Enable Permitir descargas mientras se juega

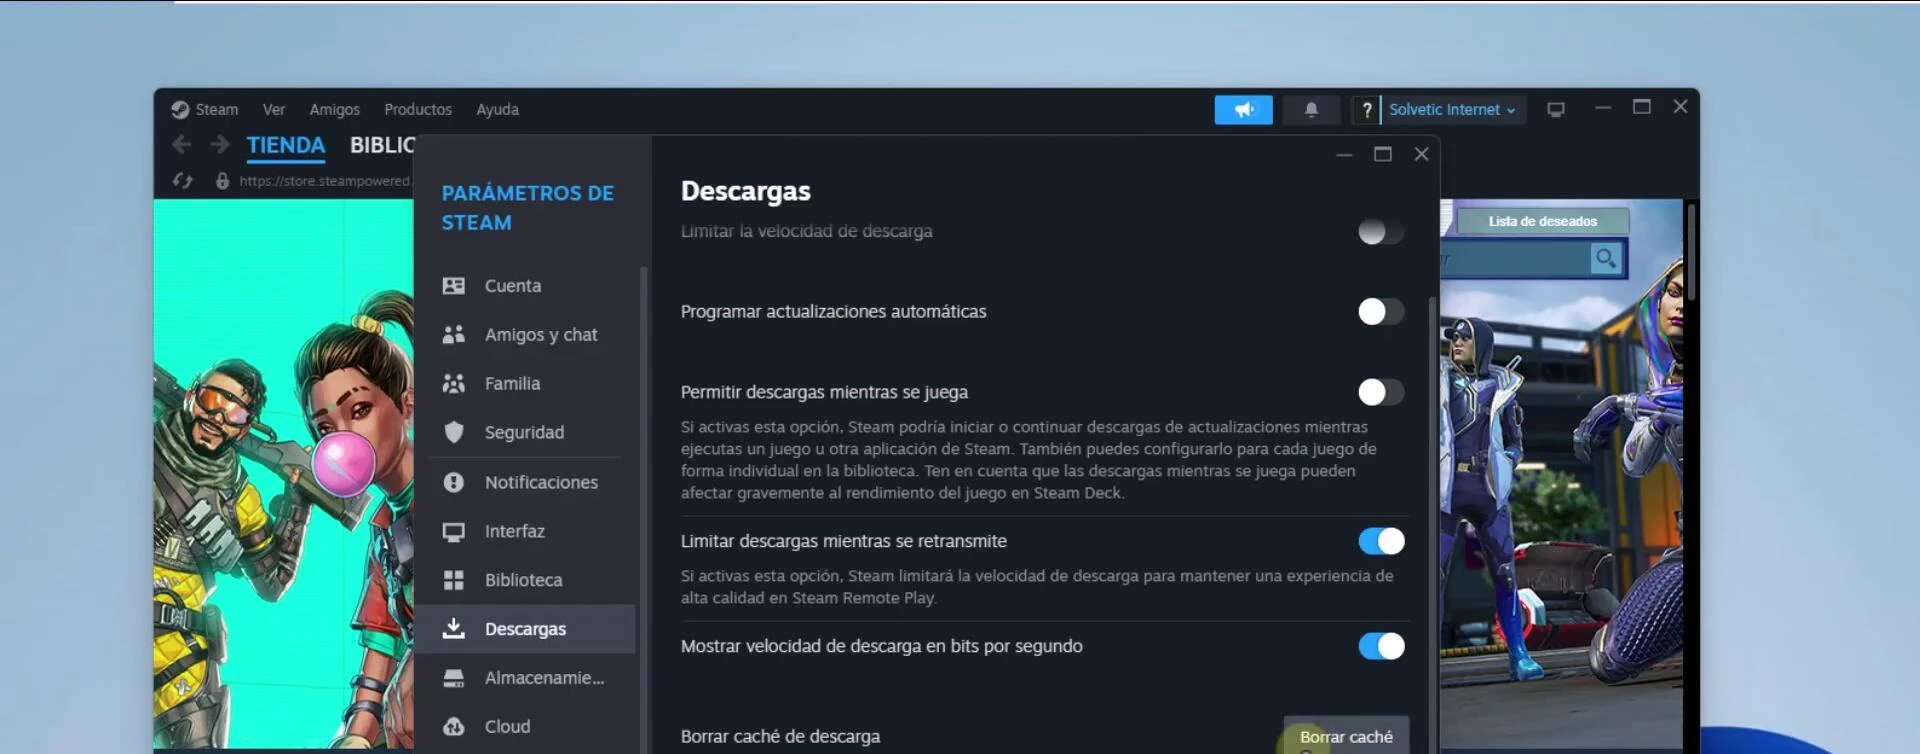(1381, 392)
